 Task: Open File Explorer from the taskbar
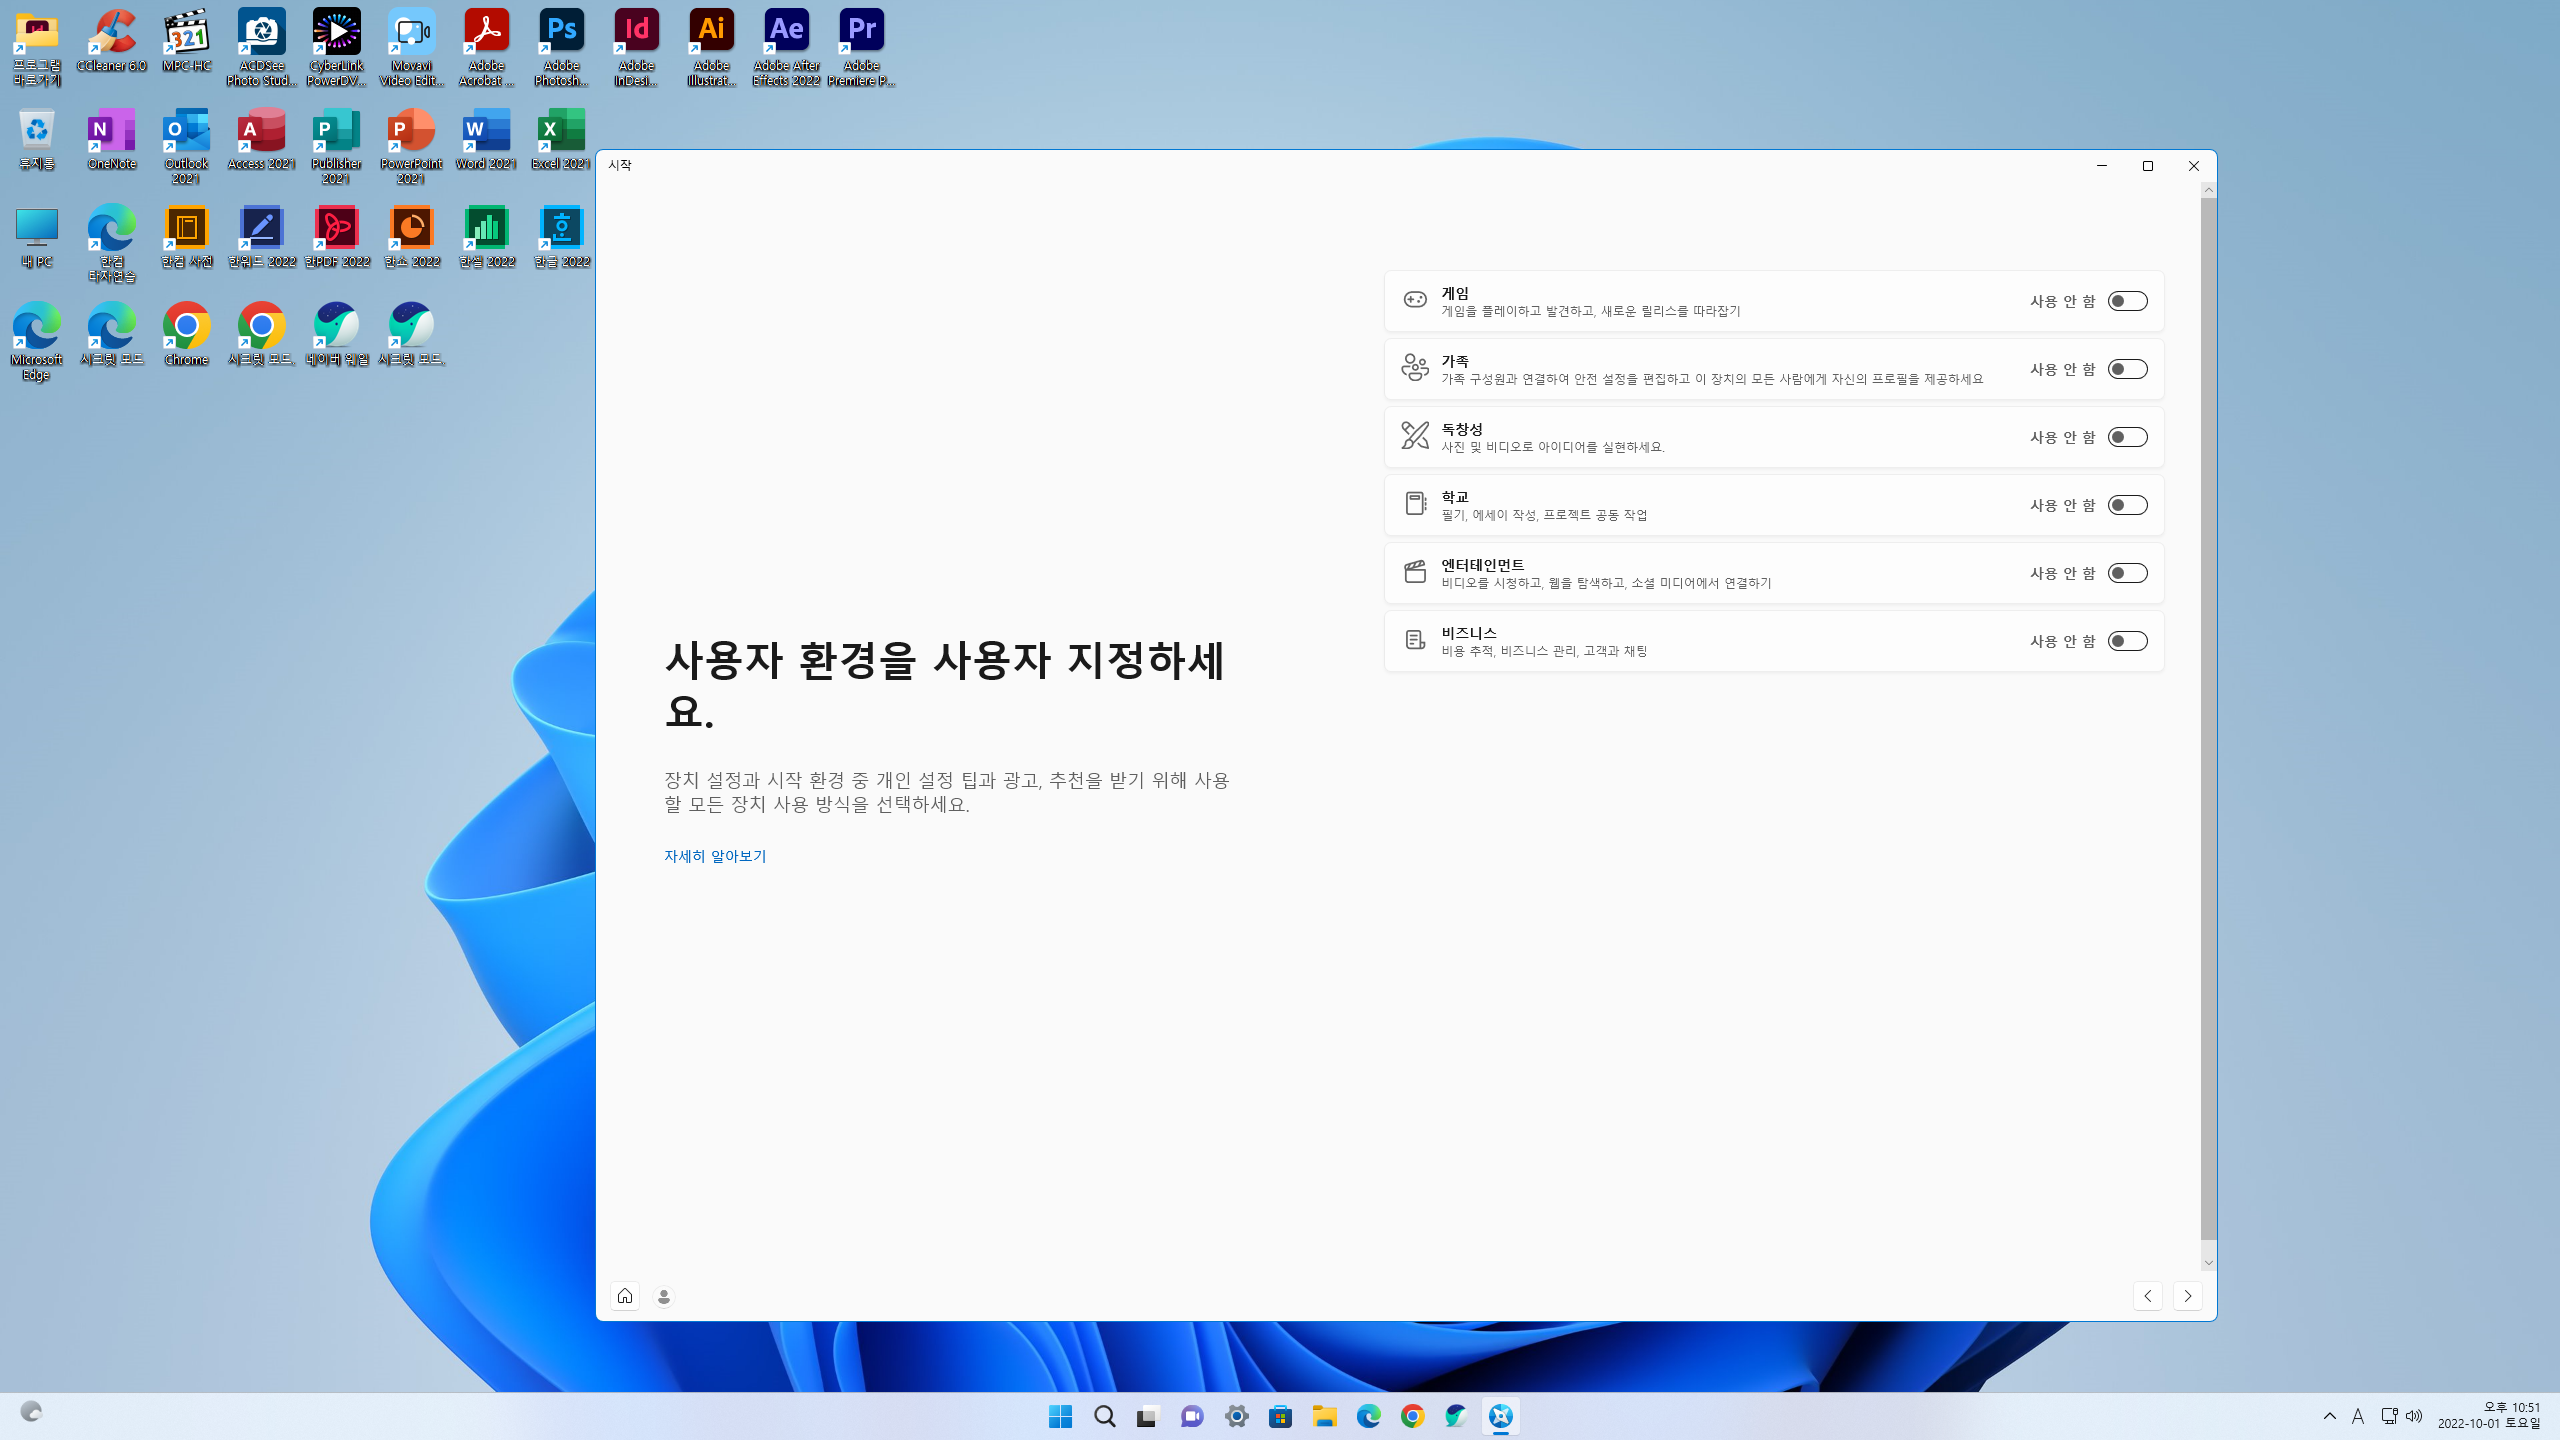click(x=1325, y=1416)
